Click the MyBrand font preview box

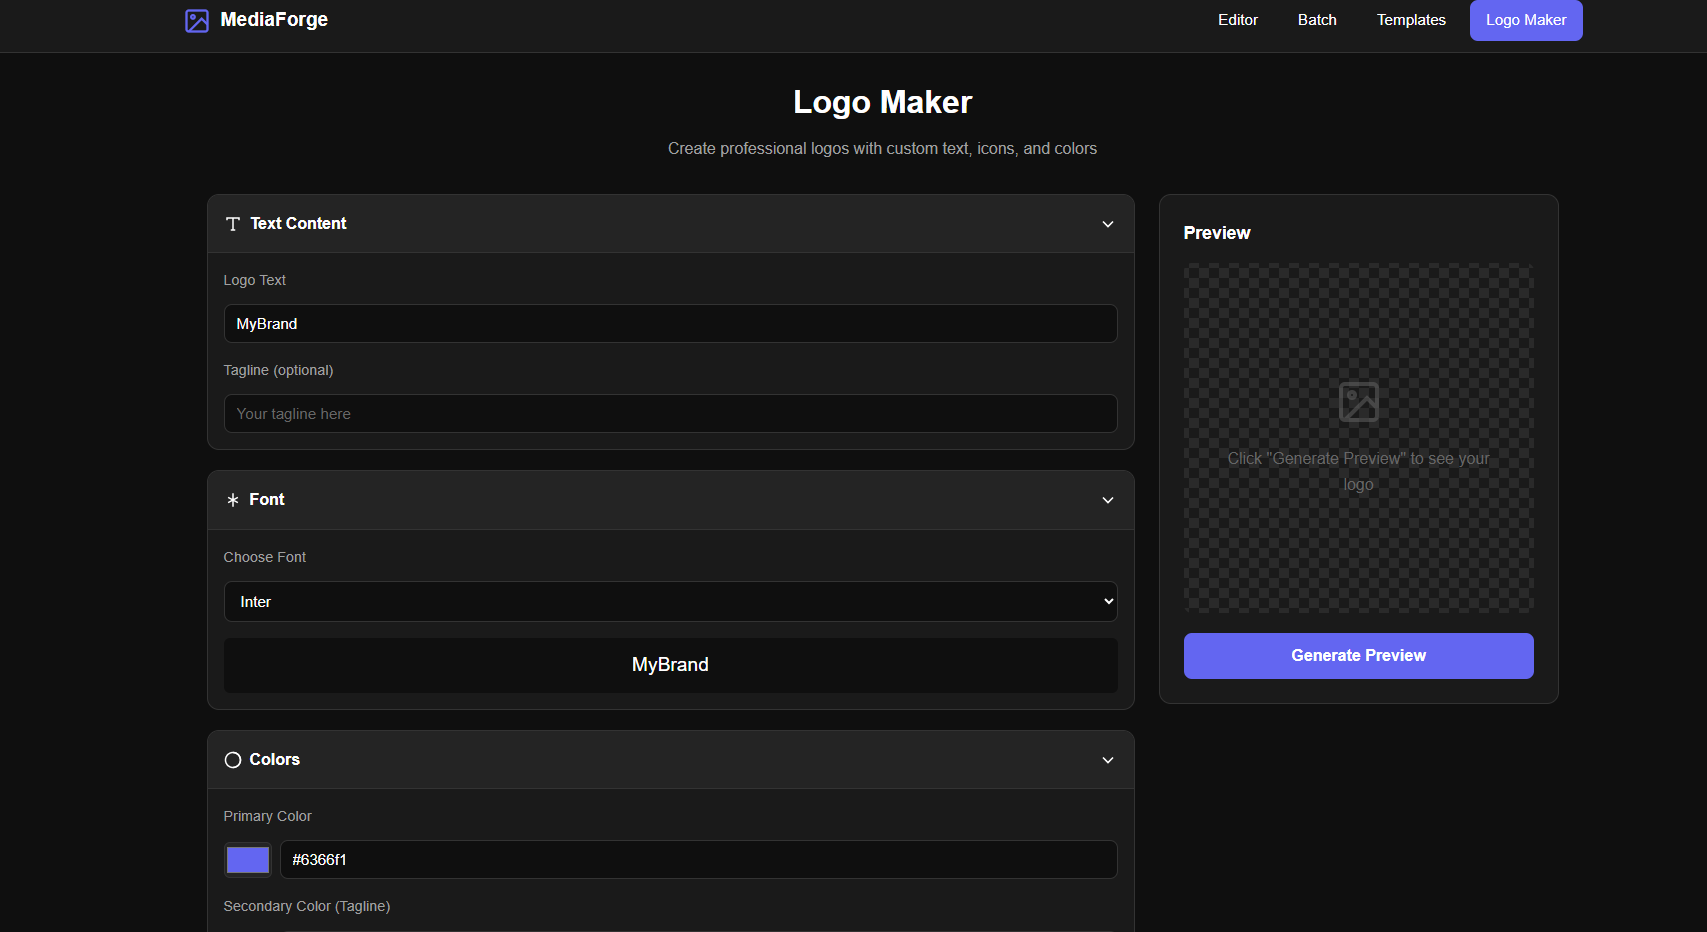670,664
